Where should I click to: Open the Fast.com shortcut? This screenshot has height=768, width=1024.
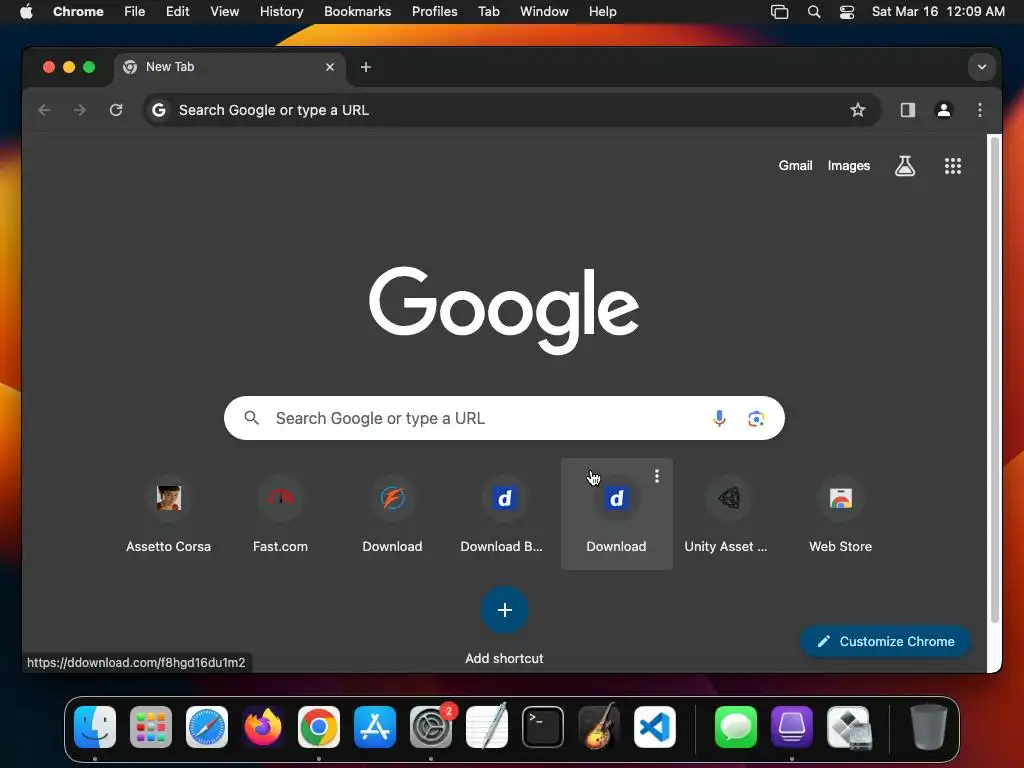[x=280, y=514]
